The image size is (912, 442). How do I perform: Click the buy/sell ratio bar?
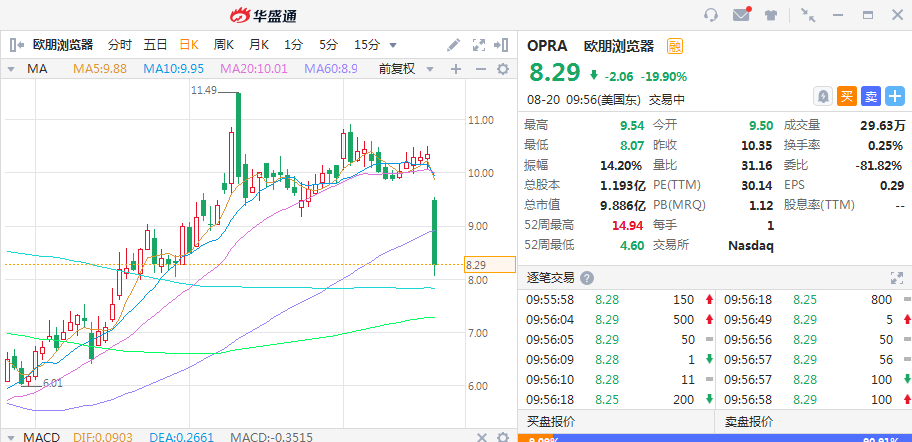(x=715, y=437)
